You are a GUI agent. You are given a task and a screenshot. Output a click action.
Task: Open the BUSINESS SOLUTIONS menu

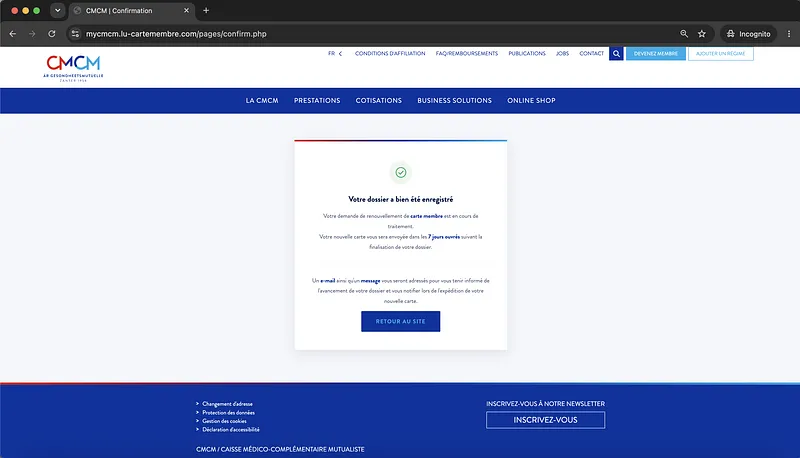click(455, 100)
